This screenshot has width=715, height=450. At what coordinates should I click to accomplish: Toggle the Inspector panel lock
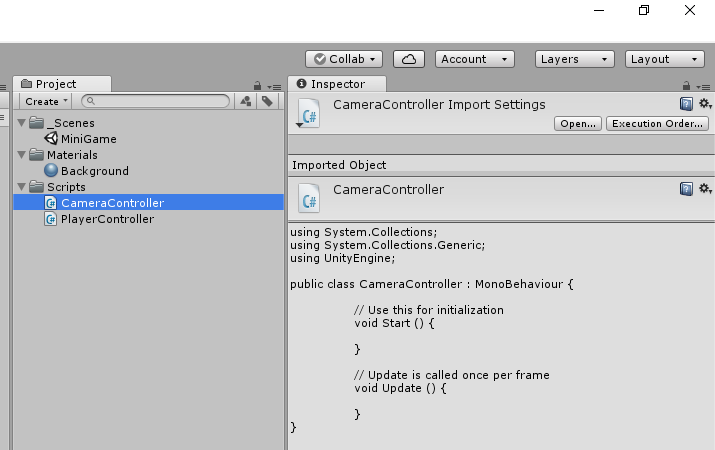coord(686,86)
